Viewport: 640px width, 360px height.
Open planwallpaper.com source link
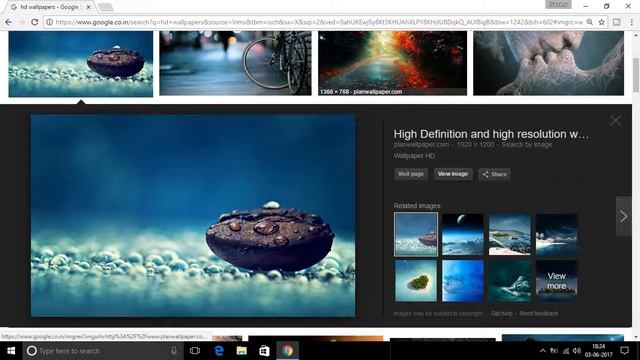coord(421,144)
